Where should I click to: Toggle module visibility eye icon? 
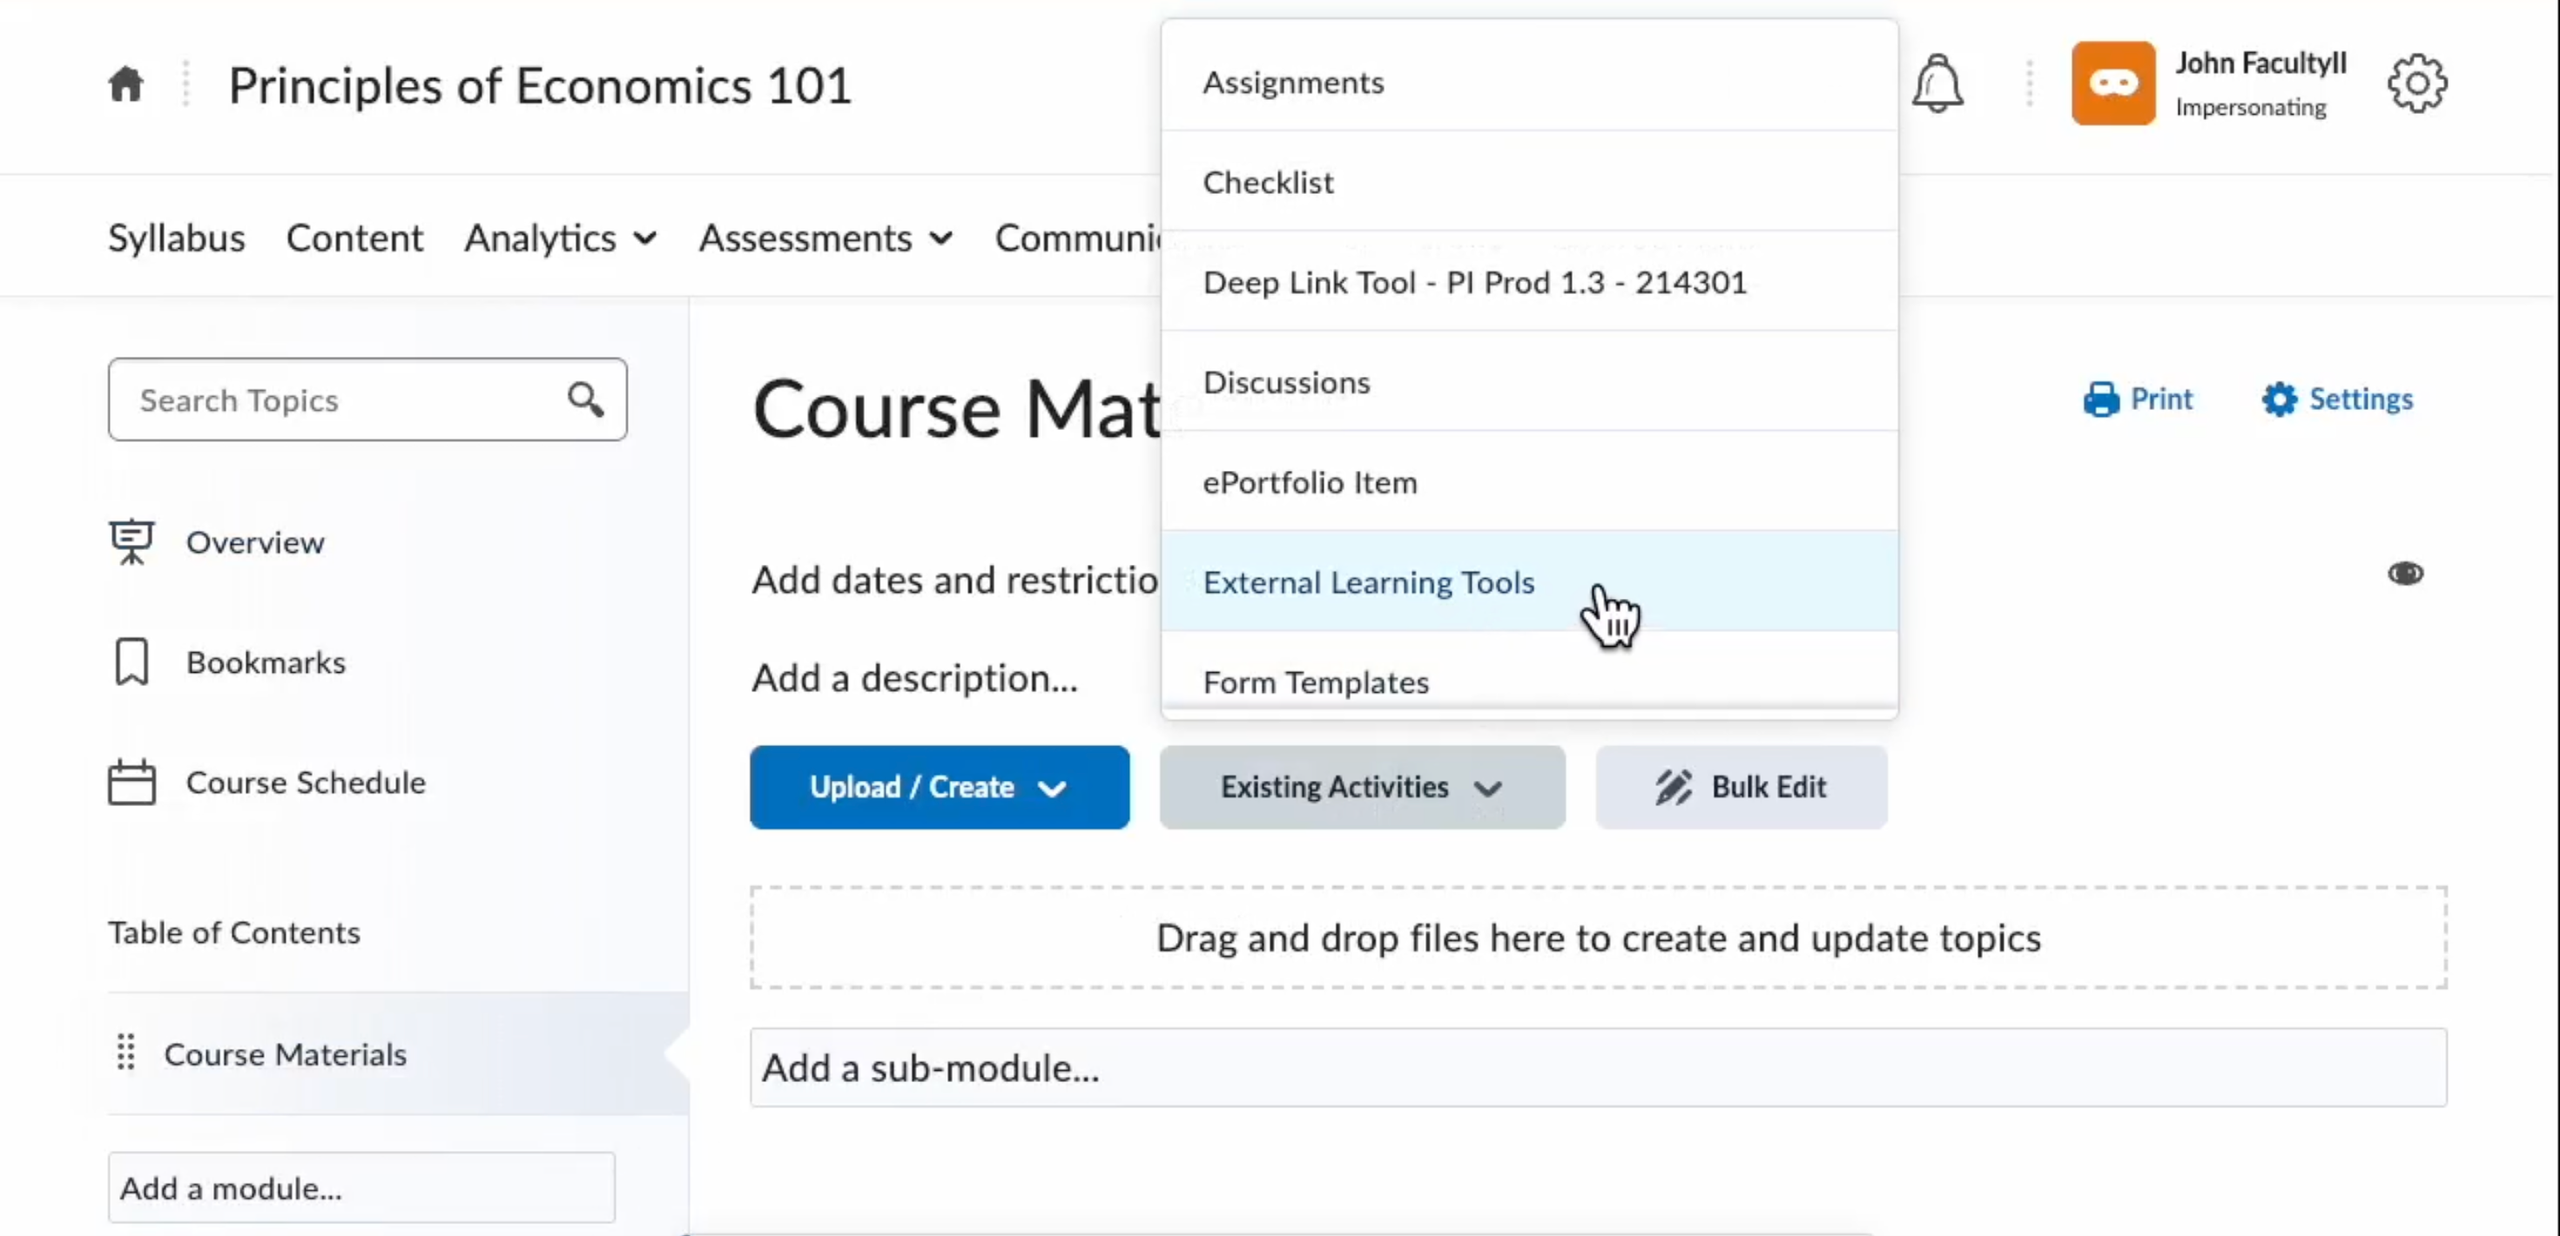pyautogui.click(x=2405, y=573)
